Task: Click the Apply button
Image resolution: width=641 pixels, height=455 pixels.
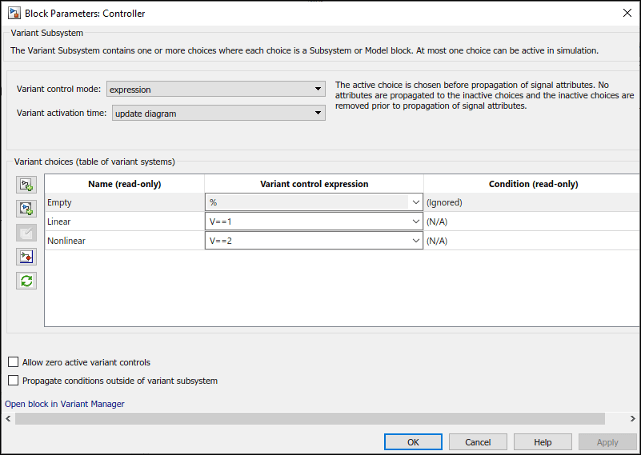Action: (607, 441)
